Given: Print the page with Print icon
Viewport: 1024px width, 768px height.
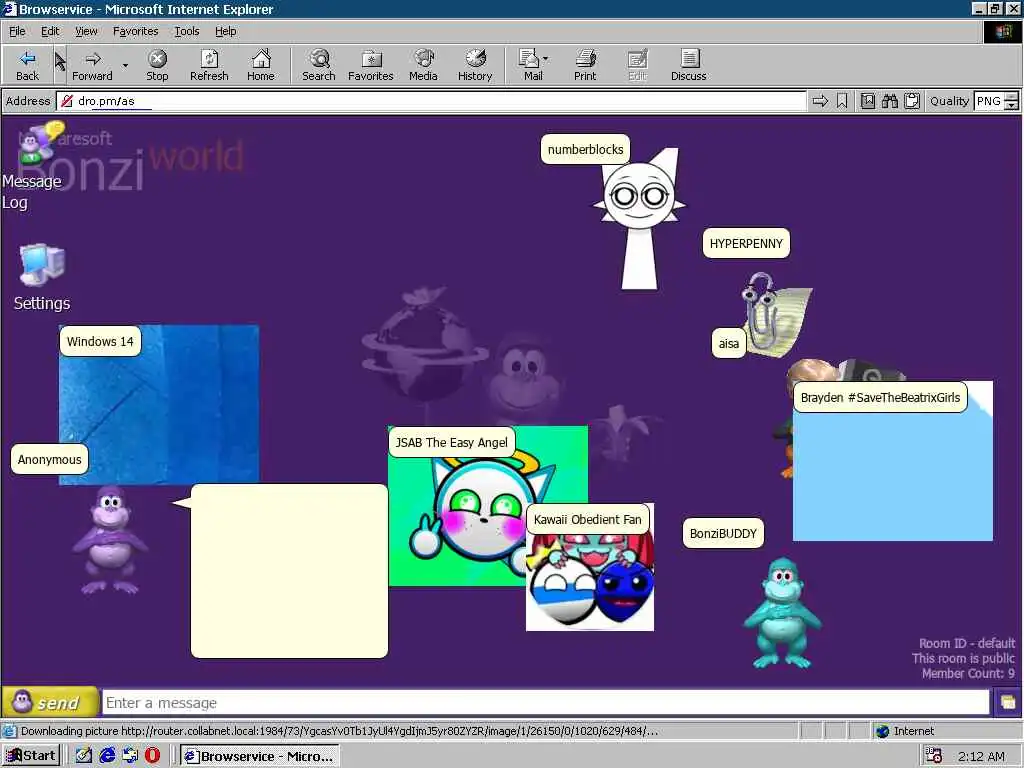Looking at the screenshot, I should point(585,65).
